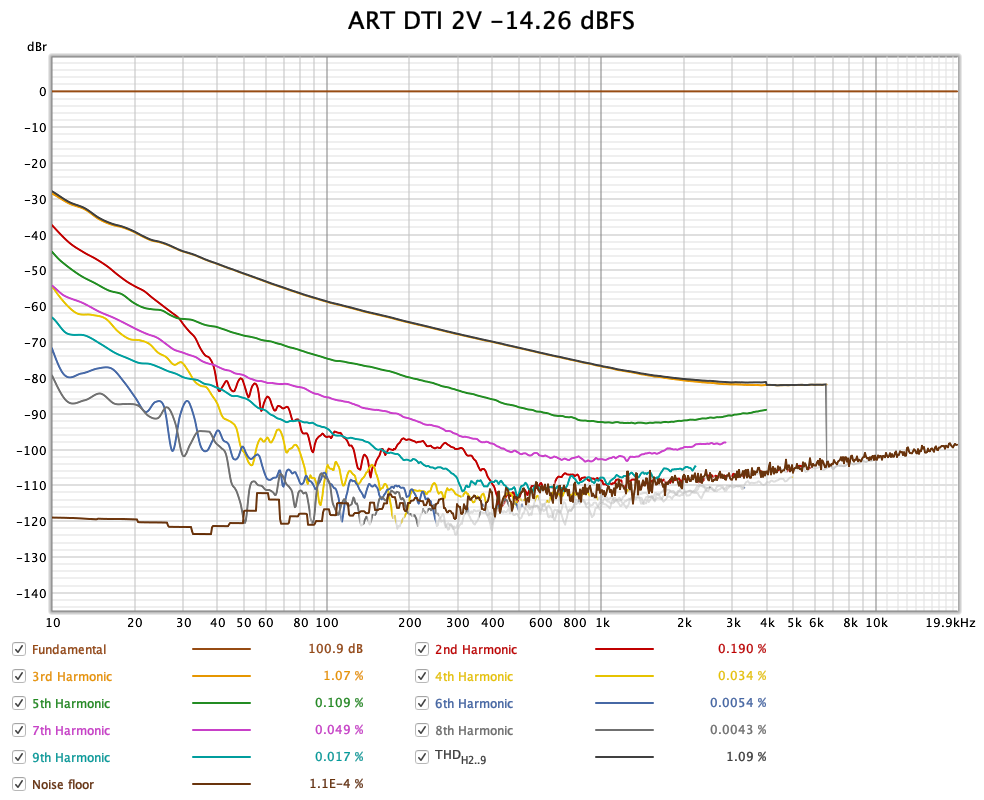Click the Fundamental brown line swatch
Image resolution: width=984 pixels, height=800 pixels.
[222, 649]
